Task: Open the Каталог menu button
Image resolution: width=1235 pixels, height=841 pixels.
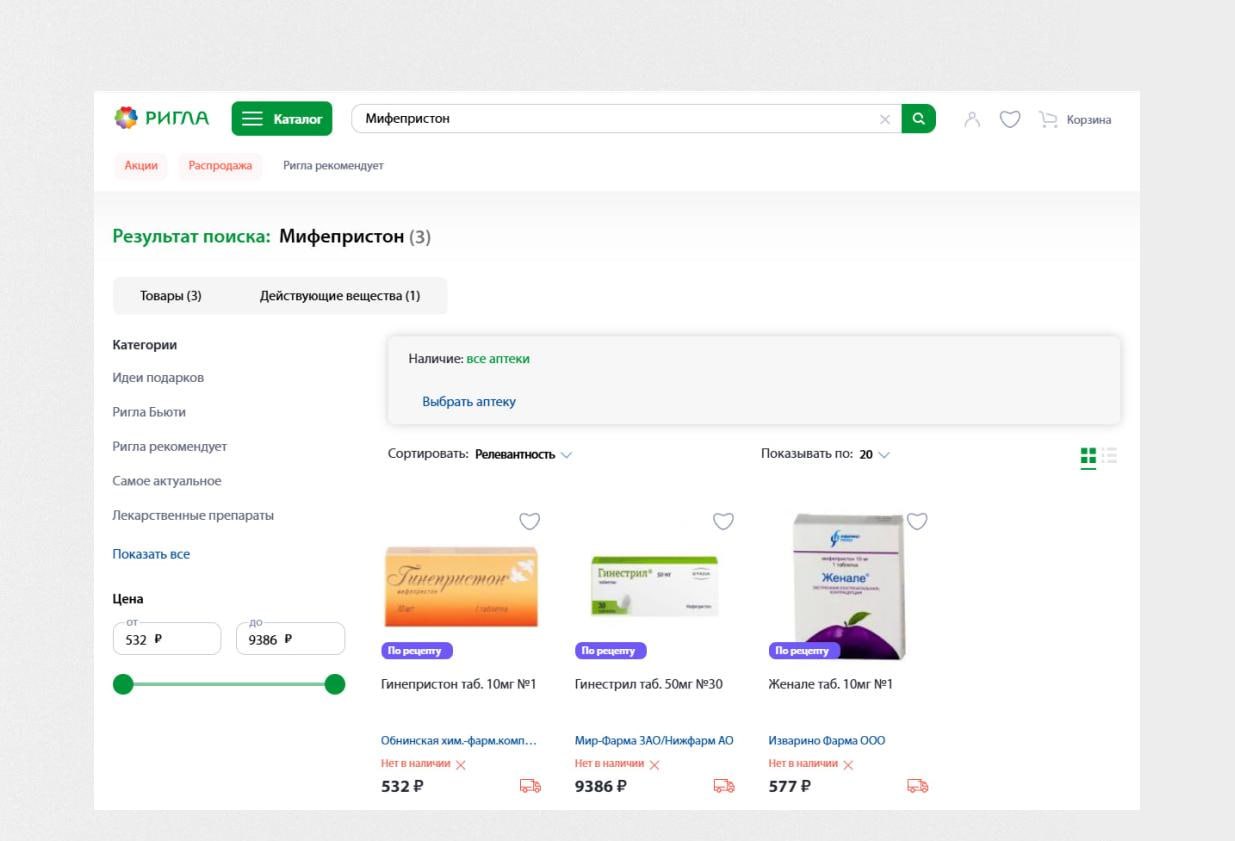Action: [x=282, y=119]
